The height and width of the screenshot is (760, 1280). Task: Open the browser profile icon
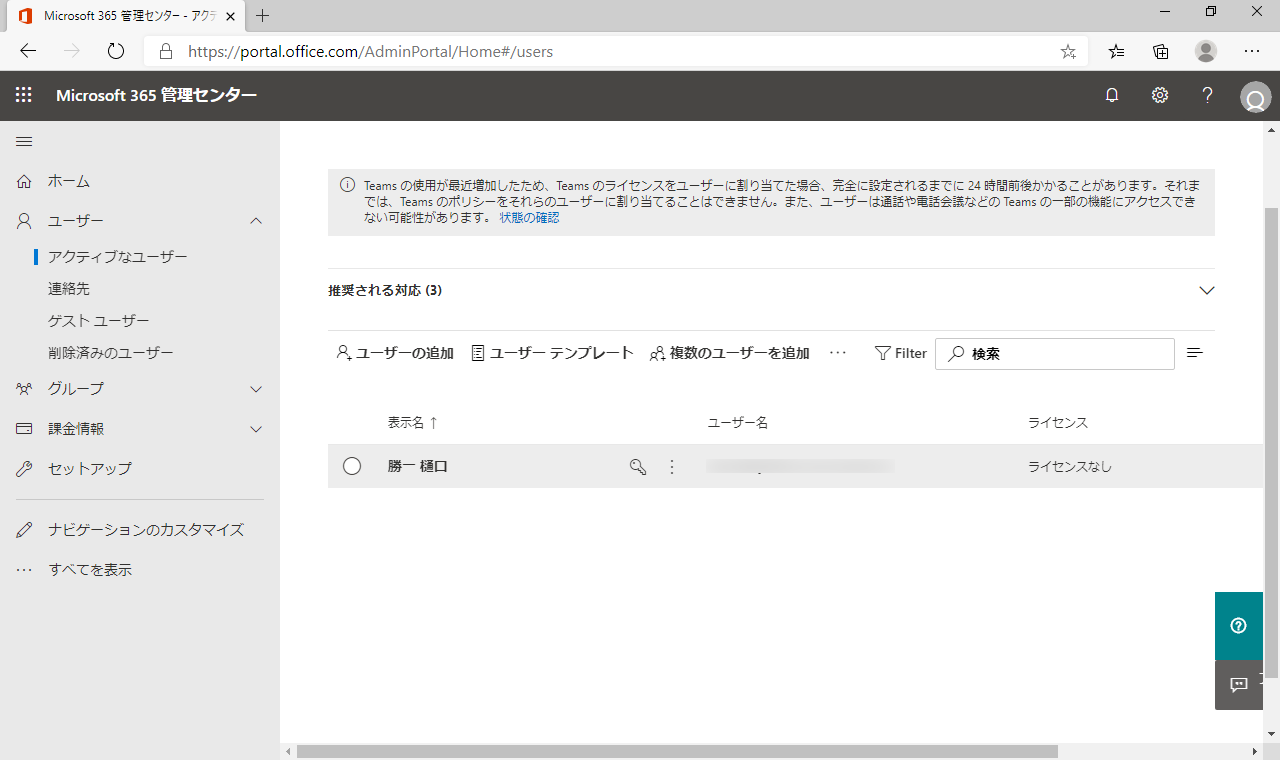point(1206,51)
